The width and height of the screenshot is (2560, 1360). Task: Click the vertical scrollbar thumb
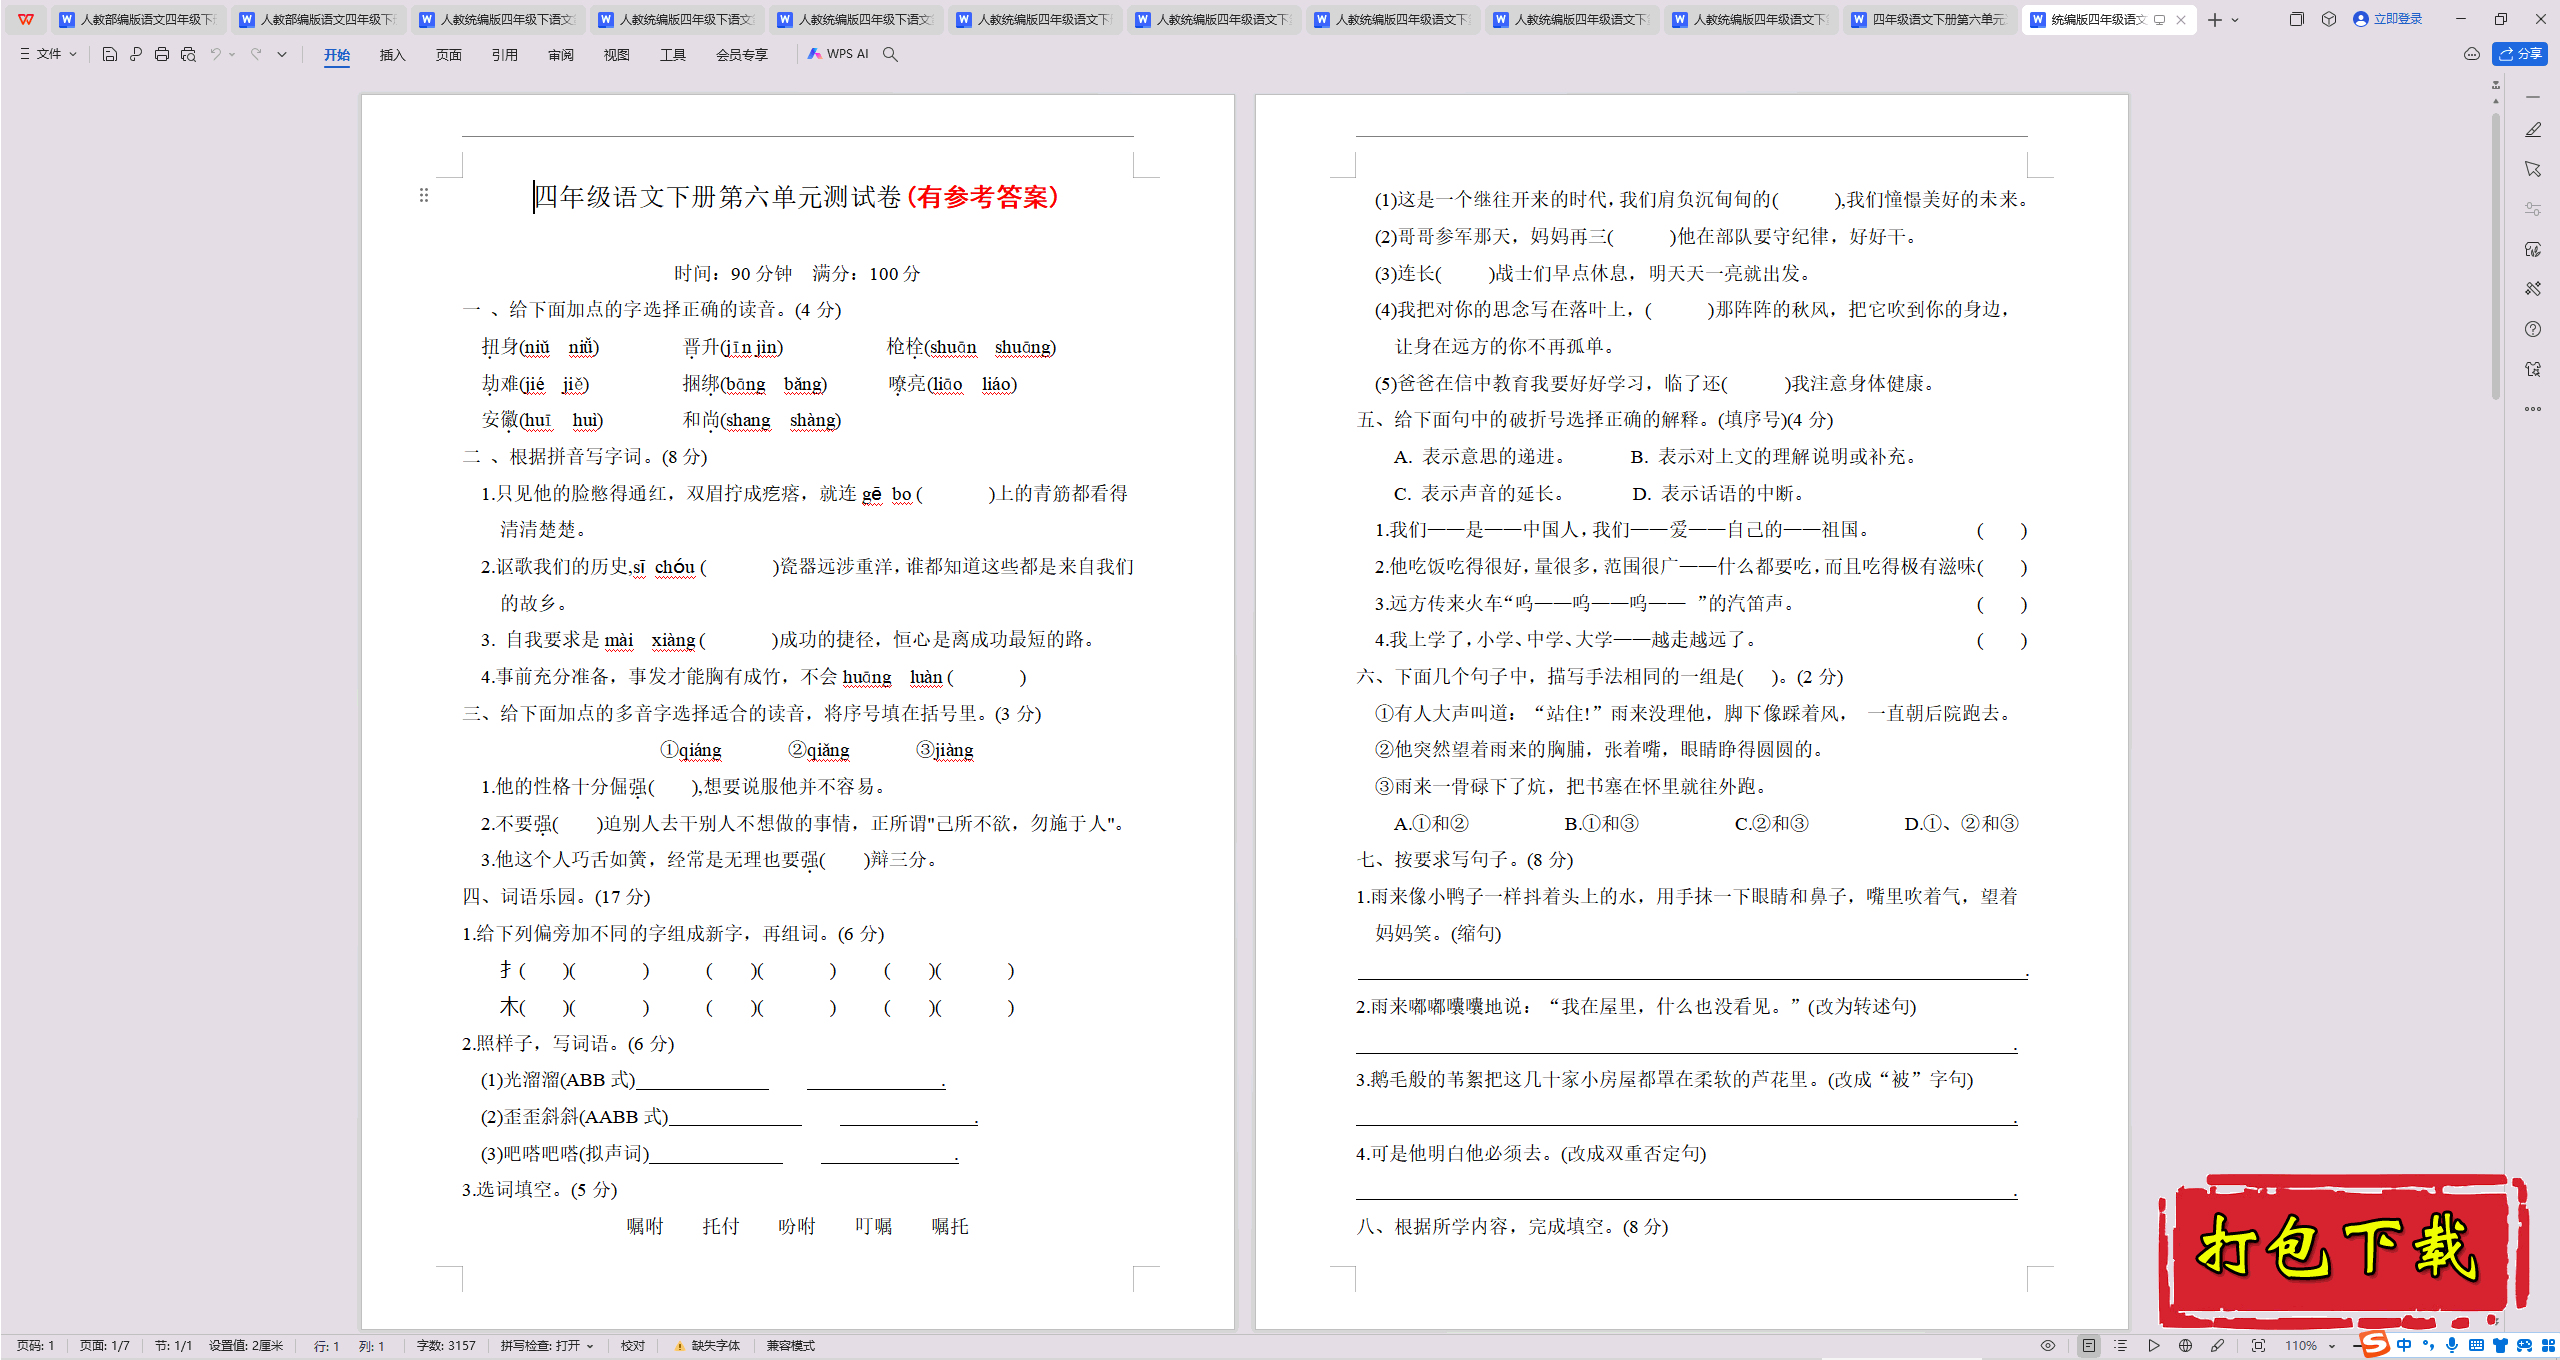pyautogui.click(x=2496, y=255)
